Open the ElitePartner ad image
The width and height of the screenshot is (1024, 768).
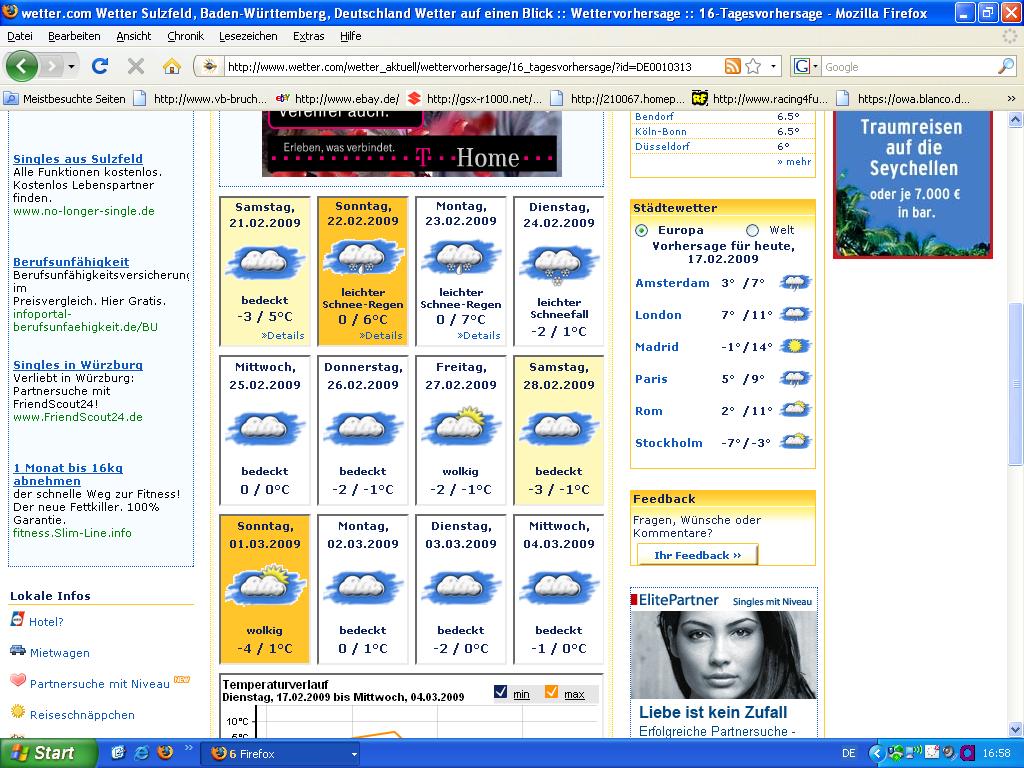tap(723, 655)
